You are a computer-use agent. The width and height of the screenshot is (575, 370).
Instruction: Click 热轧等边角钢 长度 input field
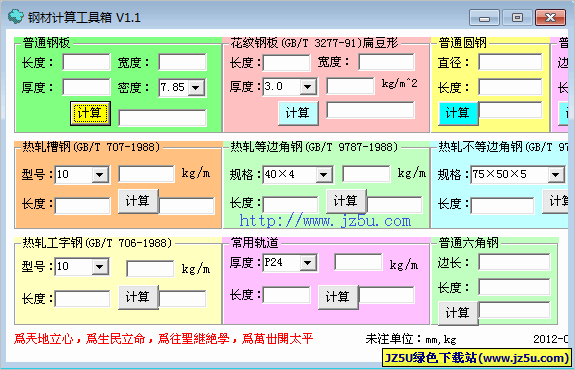point(290,205)
